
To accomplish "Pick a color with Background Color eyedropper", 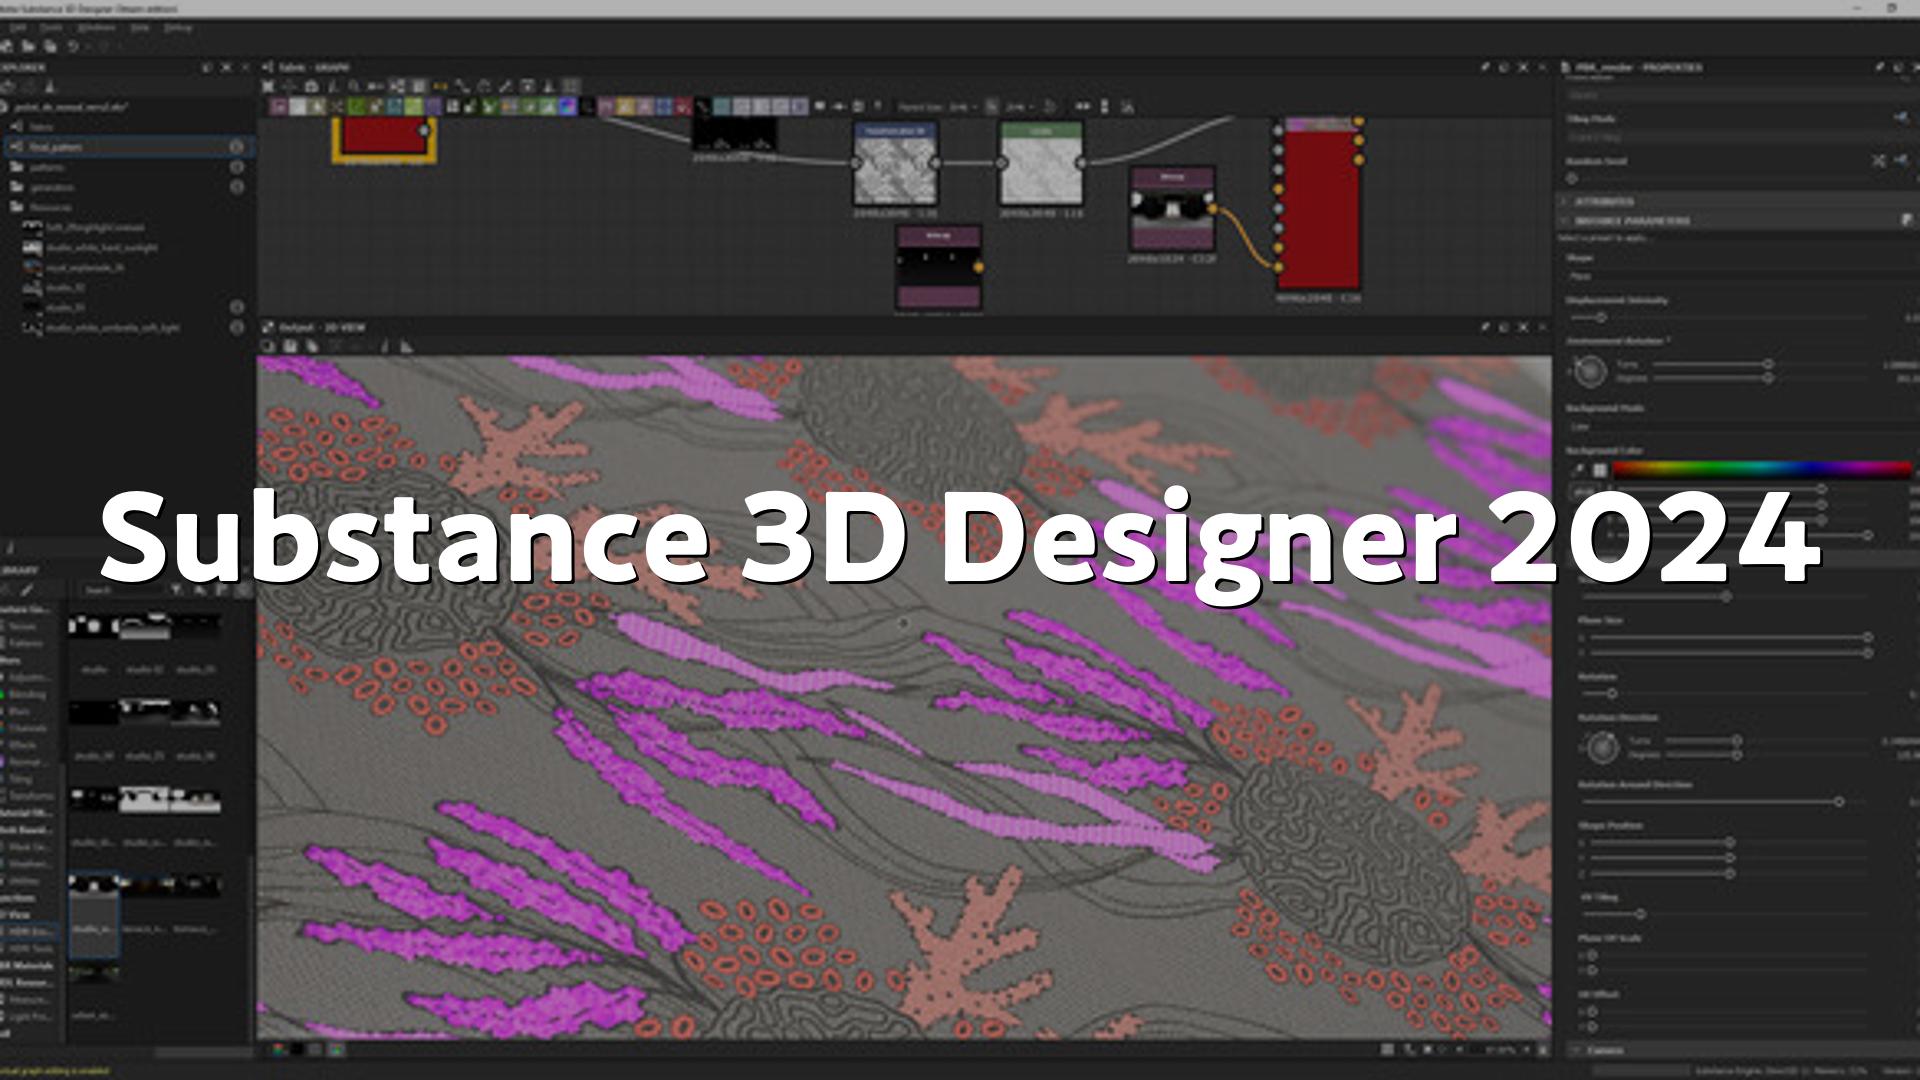I will coord(1580,470).
